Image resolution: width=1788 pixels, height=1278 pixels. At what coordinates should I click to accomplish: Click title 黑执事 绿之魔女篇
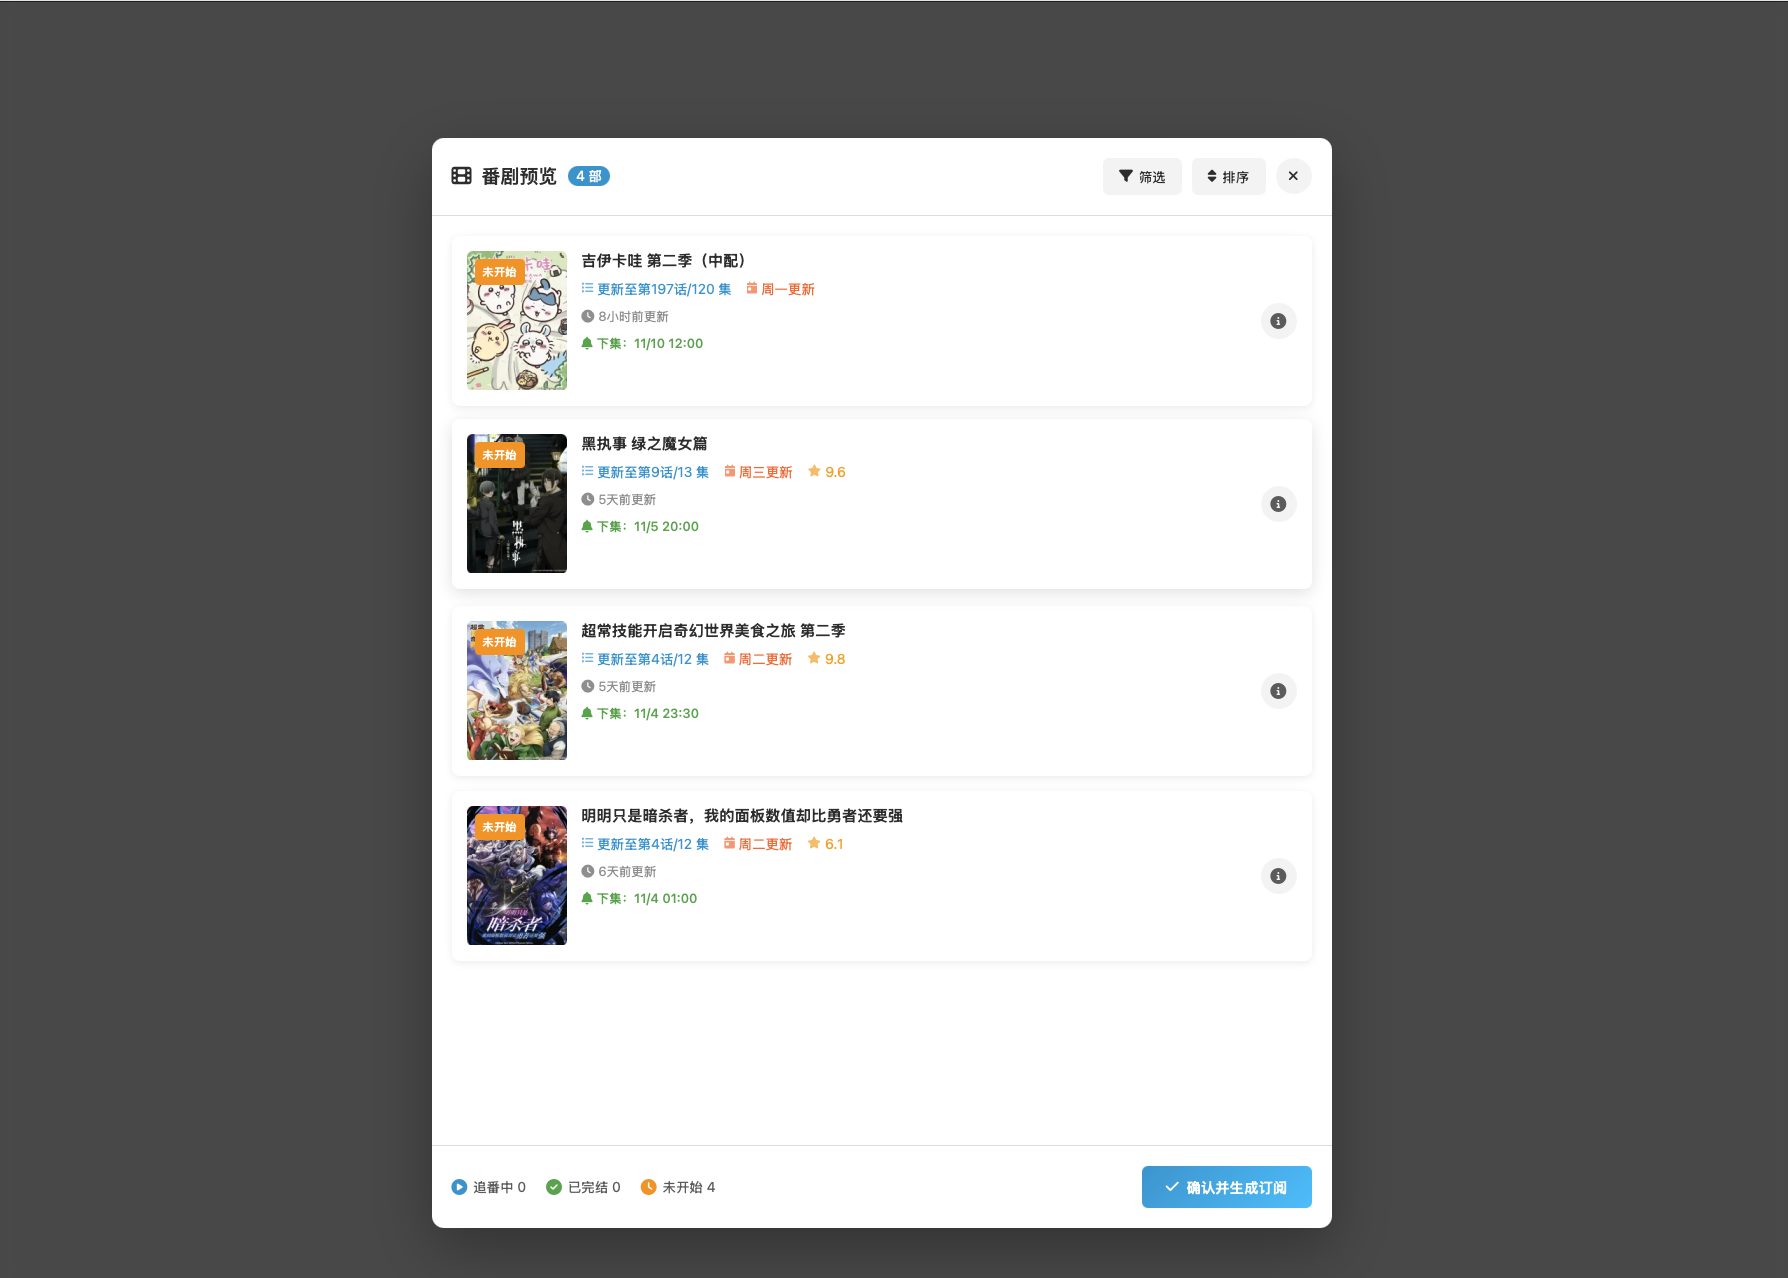(x=644, y=443)
